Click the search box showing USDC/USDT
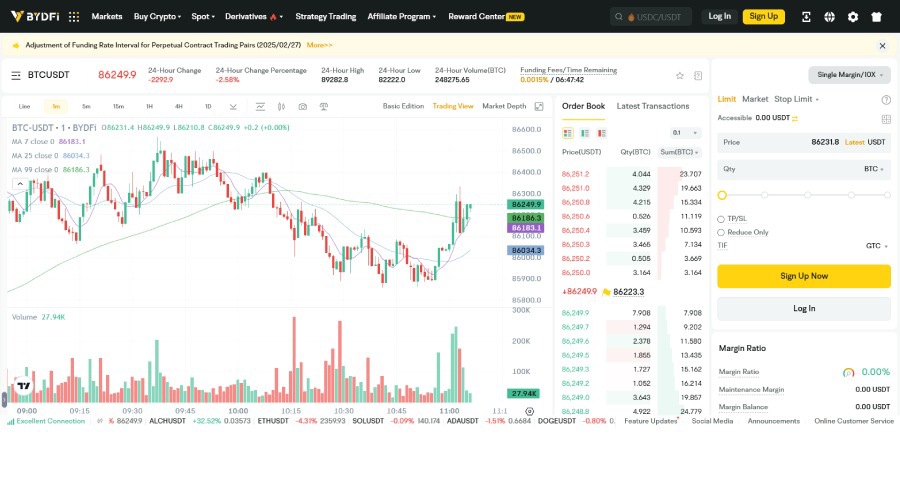 pyautogui.click(x=651, y=17)
